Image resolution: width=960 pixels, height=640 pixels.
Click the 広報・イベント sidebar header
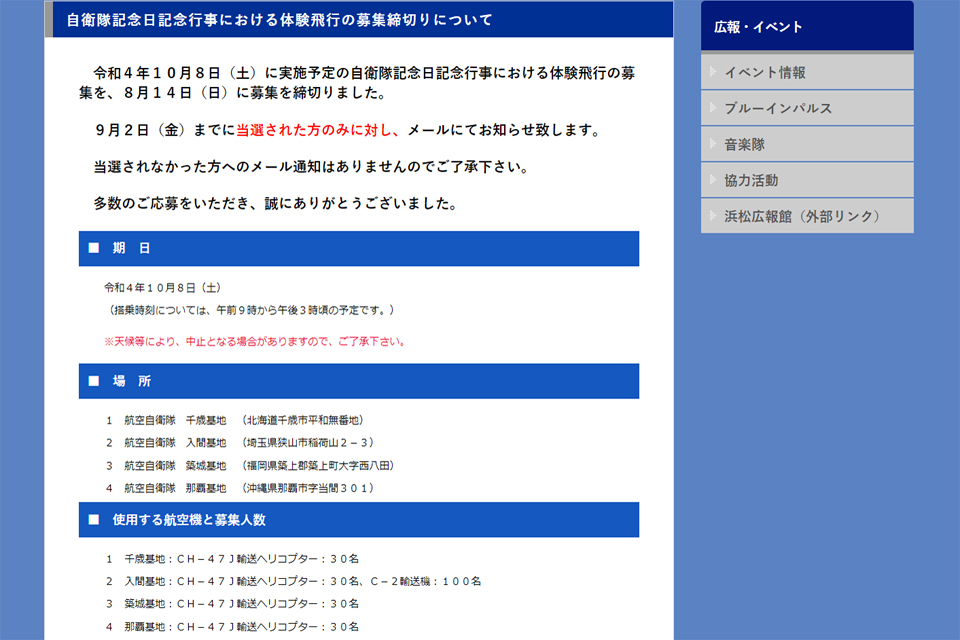(x=807, y=26)
